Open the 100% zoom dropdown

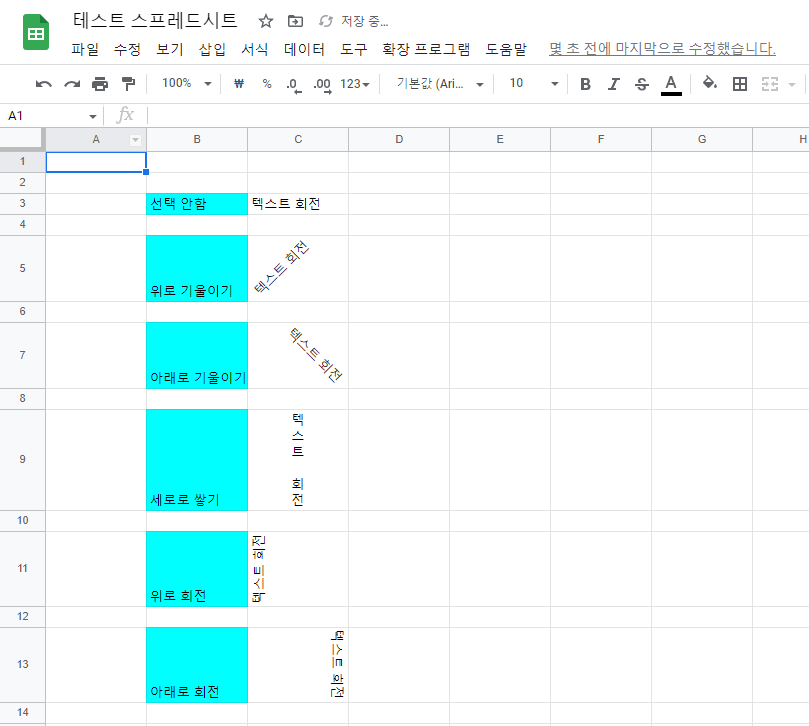pyautogui.click(x=186, y=84)
